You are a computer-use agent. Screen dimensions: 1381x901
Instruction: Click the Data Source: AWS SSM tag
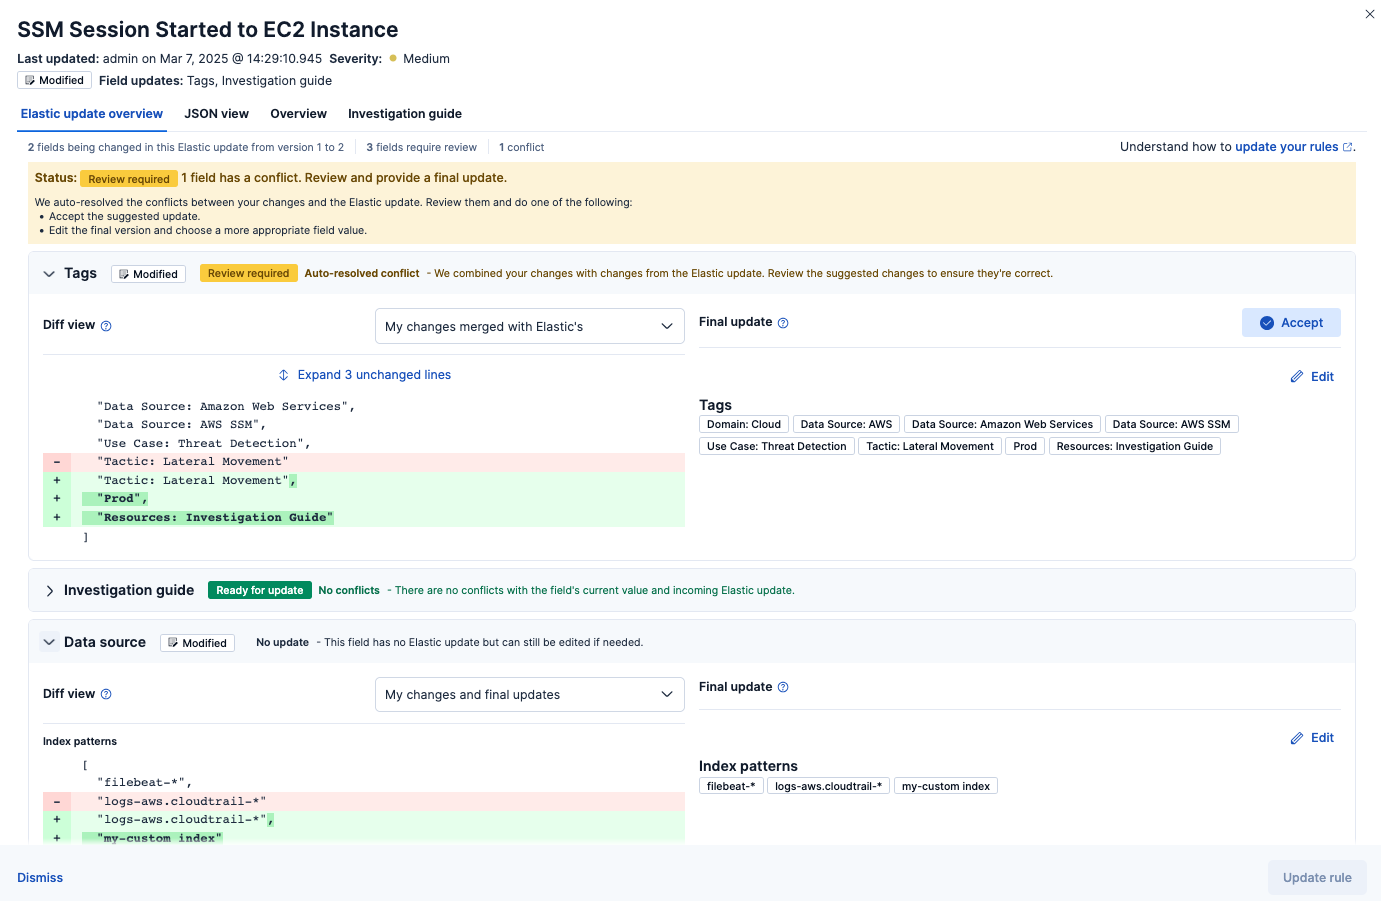tap(1172, 424)
